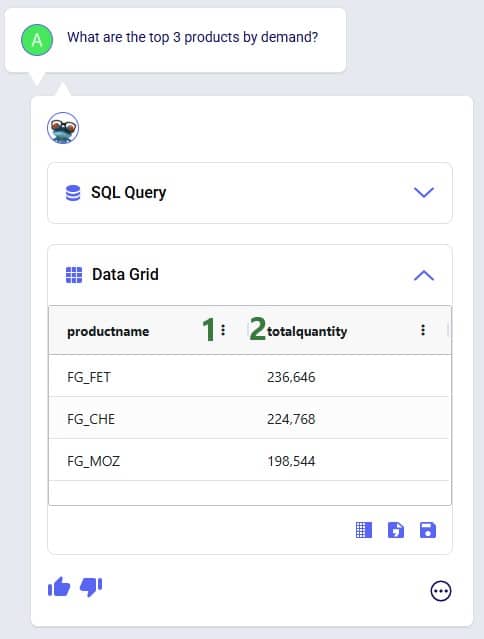Click the frog assistant avatar
The height and width of the screenshot is (639, 484).
[63, 128]
